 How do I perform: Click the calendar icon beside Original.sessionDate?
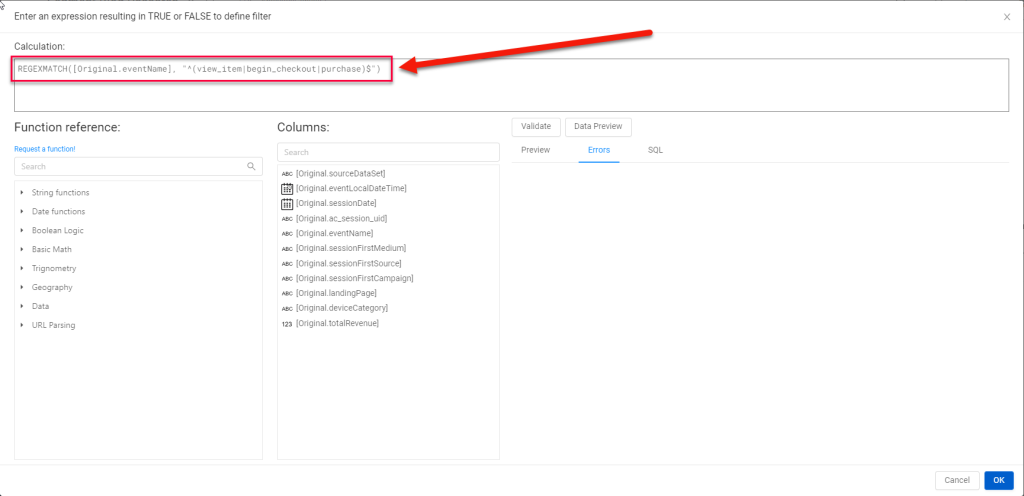tap(287, 204)
